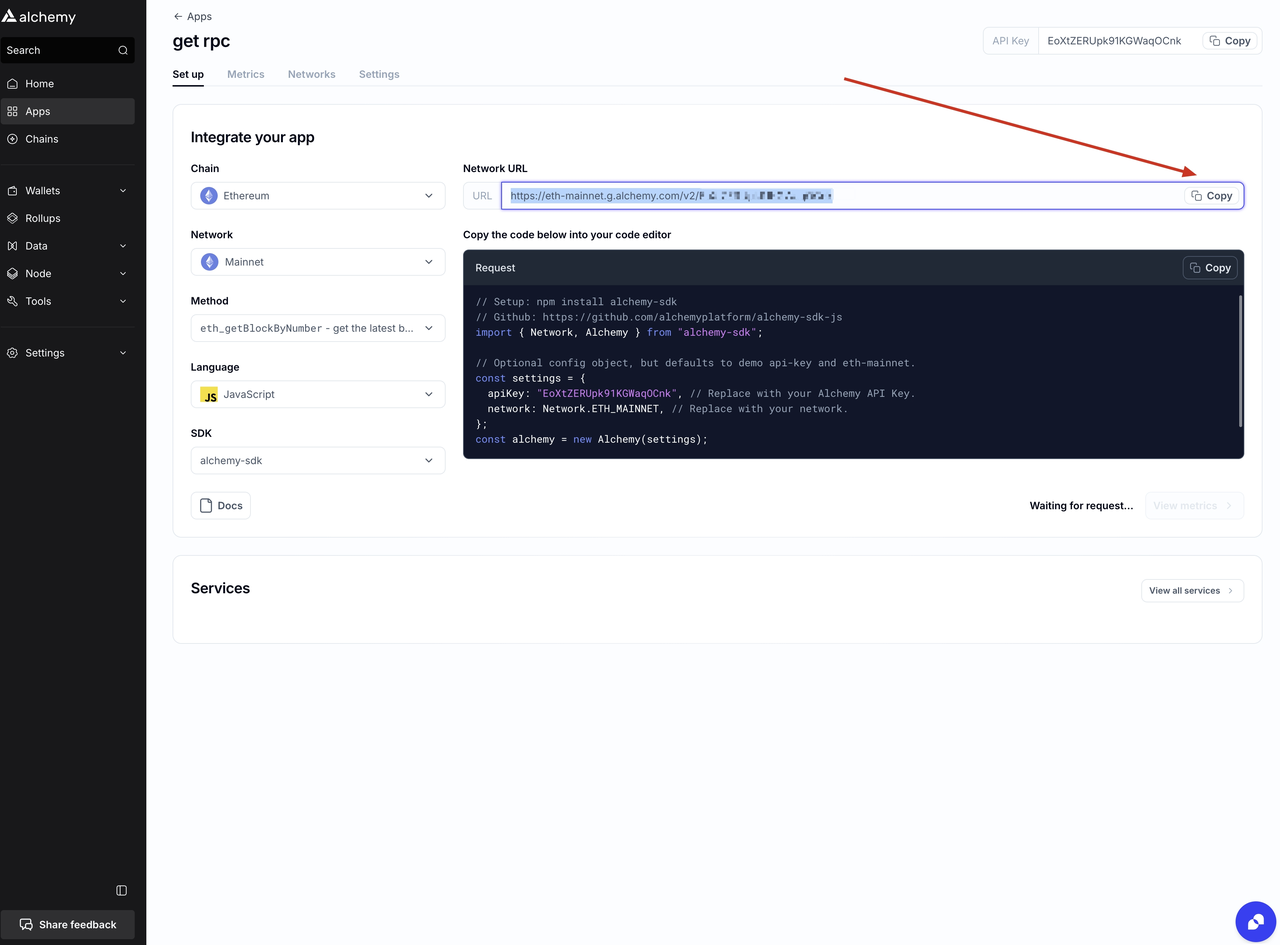Screen dimensions: 1280x945
Task: Copy the Network URL
Action: point(1212,196)
